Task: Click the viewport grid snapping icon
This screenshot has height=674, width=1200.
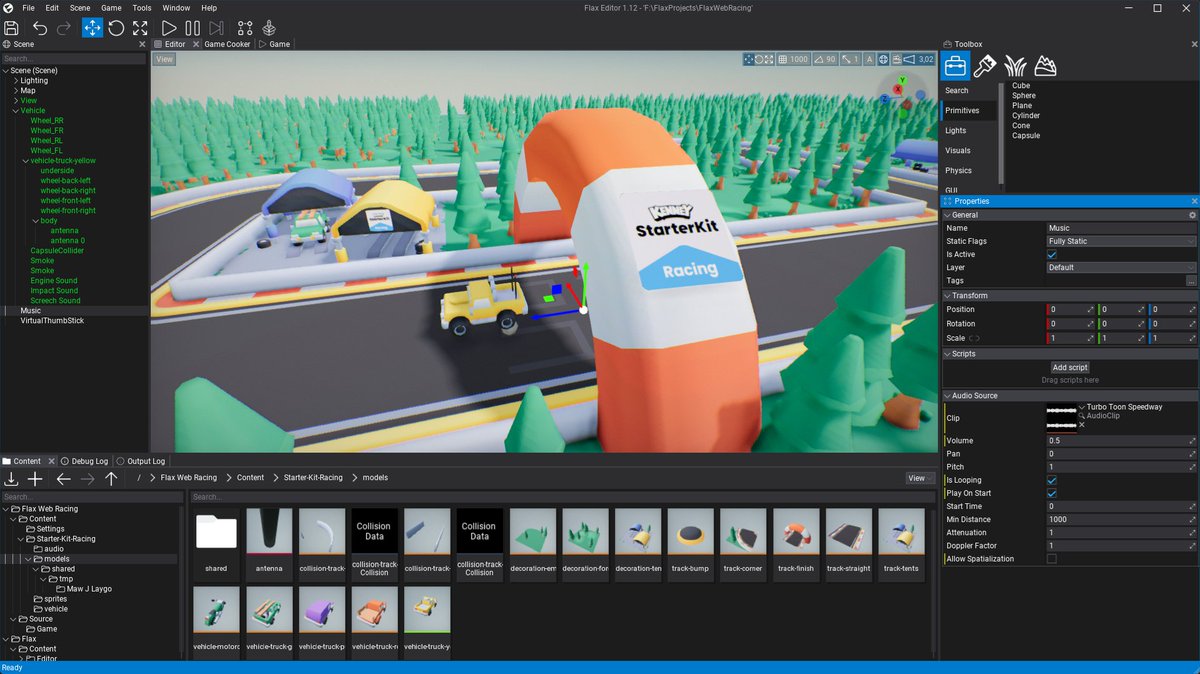Action: [x=782, y=59]
